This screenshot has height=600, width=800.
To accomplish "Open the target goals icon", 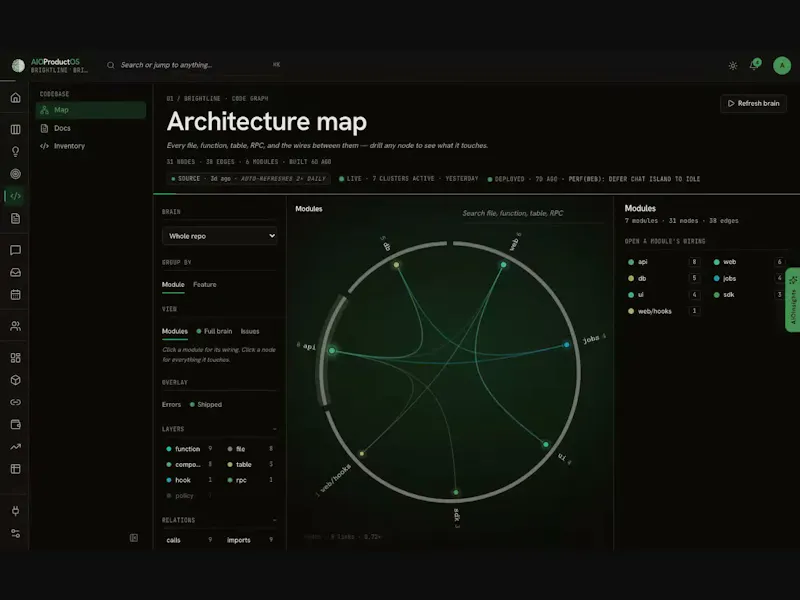I will (x=15, y=174).
